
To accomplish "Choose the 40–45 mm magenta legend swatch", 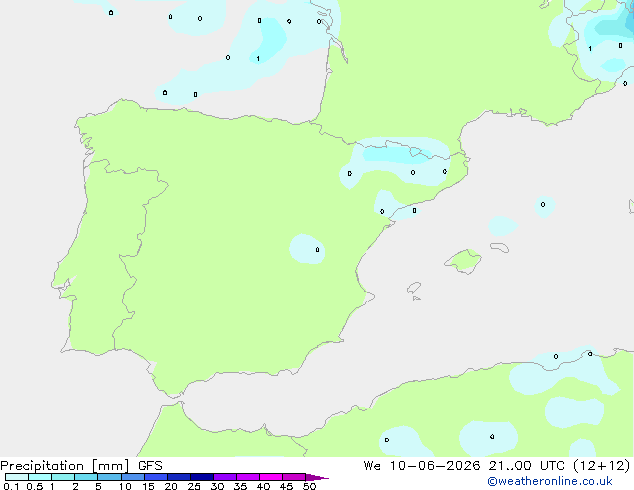I will 271,477.
